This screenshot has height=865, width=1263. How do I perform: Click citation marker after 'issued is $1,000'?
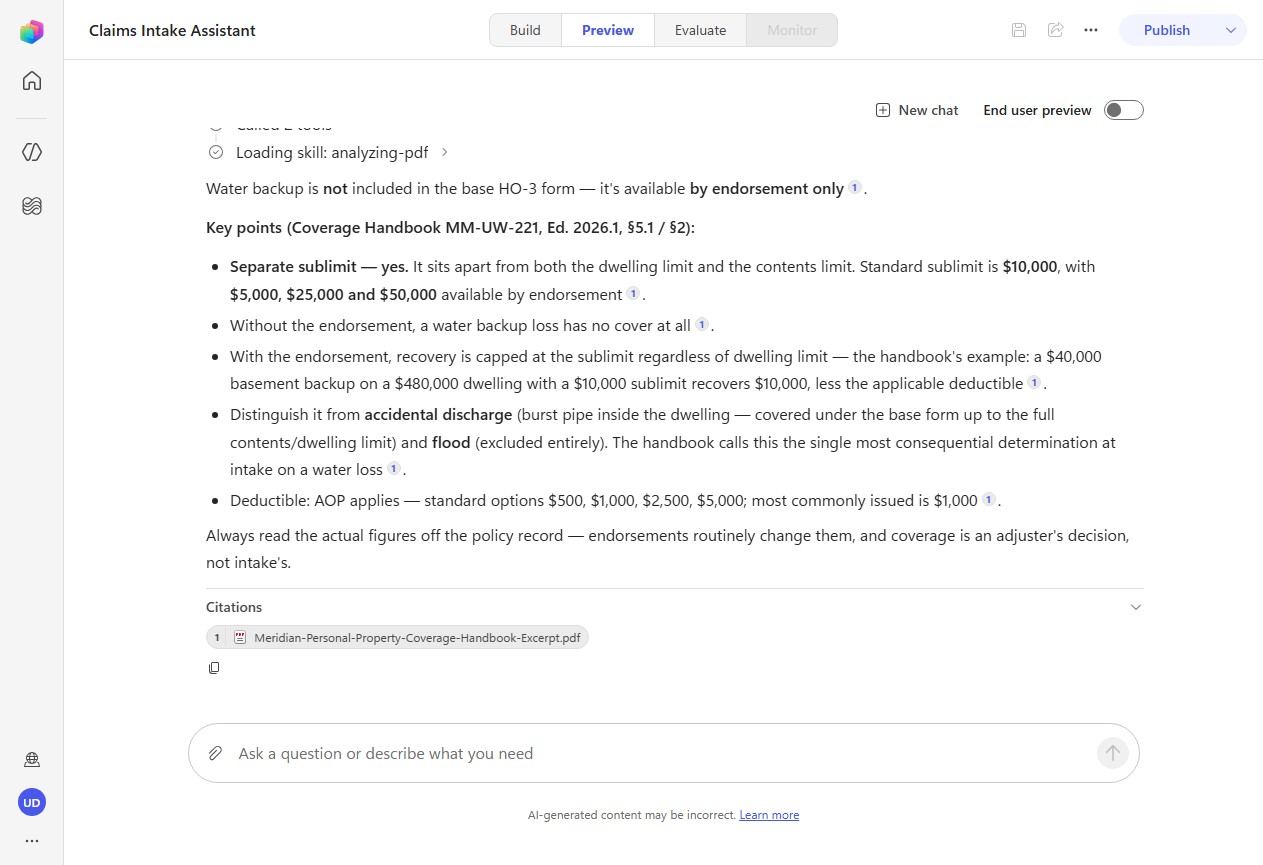[988, 499]
